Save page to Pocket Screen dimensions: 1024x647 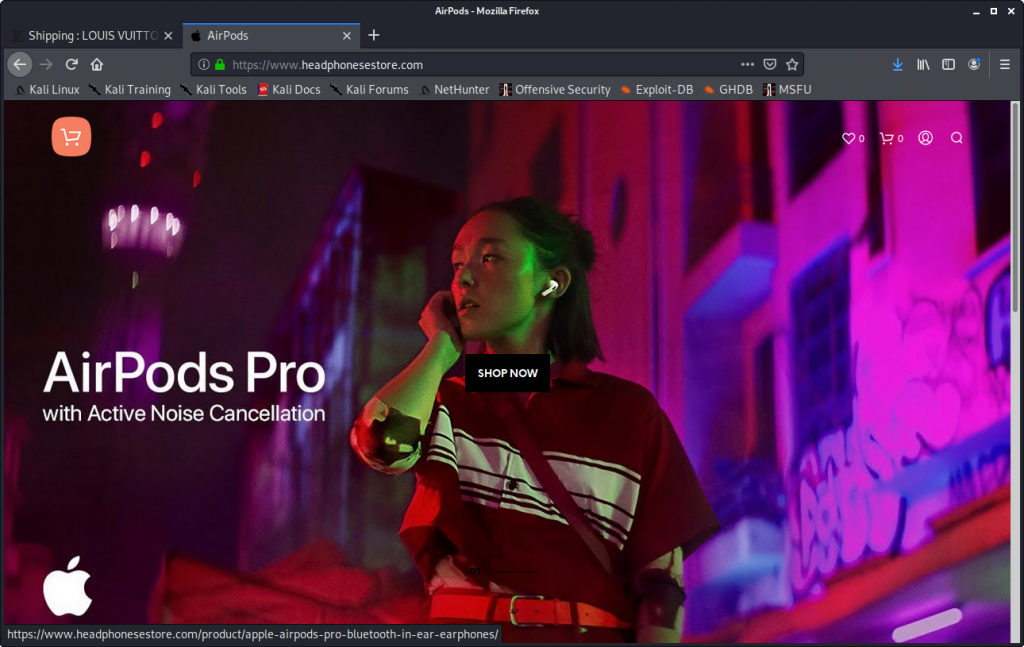tap(770, 64)
